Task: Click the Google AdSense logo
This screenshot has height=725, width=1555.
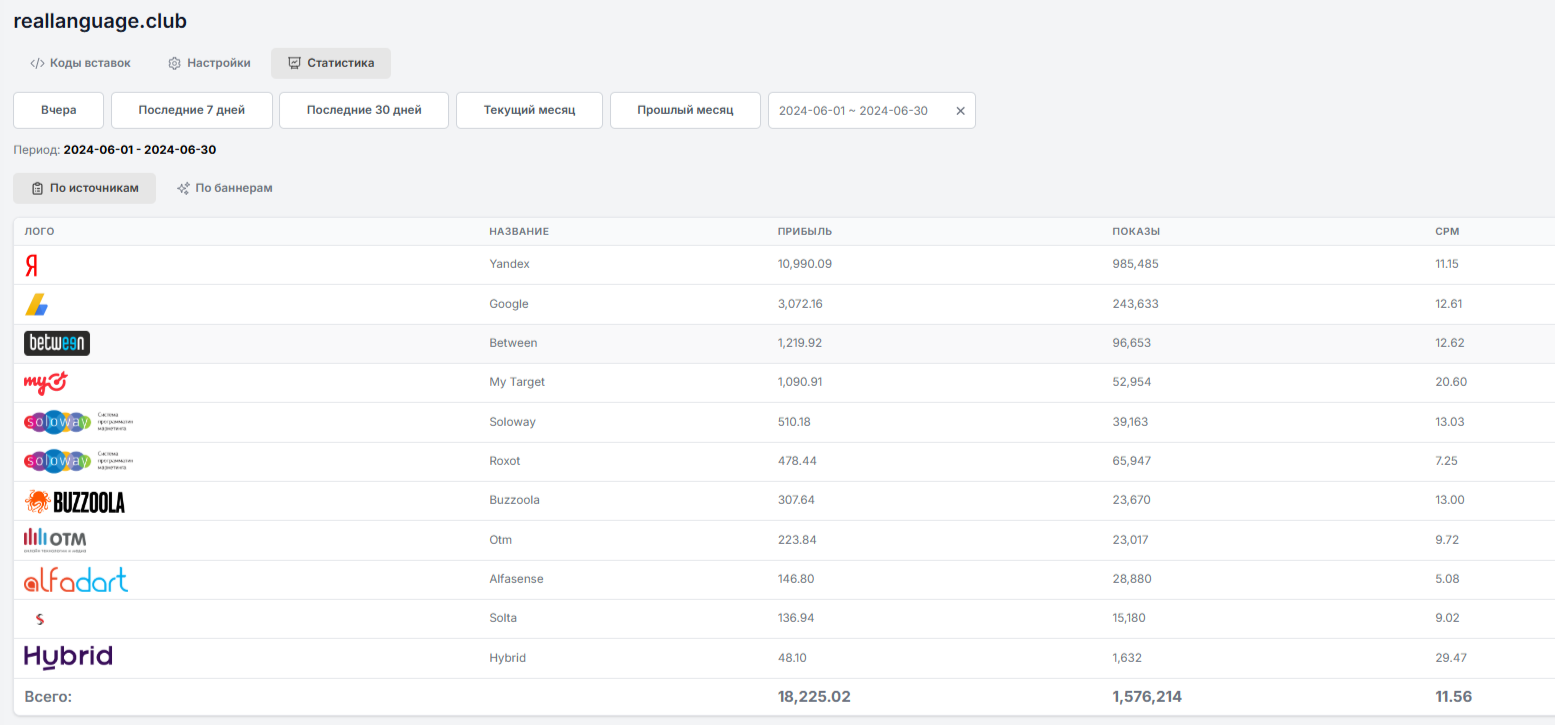Action: [36, 305]
